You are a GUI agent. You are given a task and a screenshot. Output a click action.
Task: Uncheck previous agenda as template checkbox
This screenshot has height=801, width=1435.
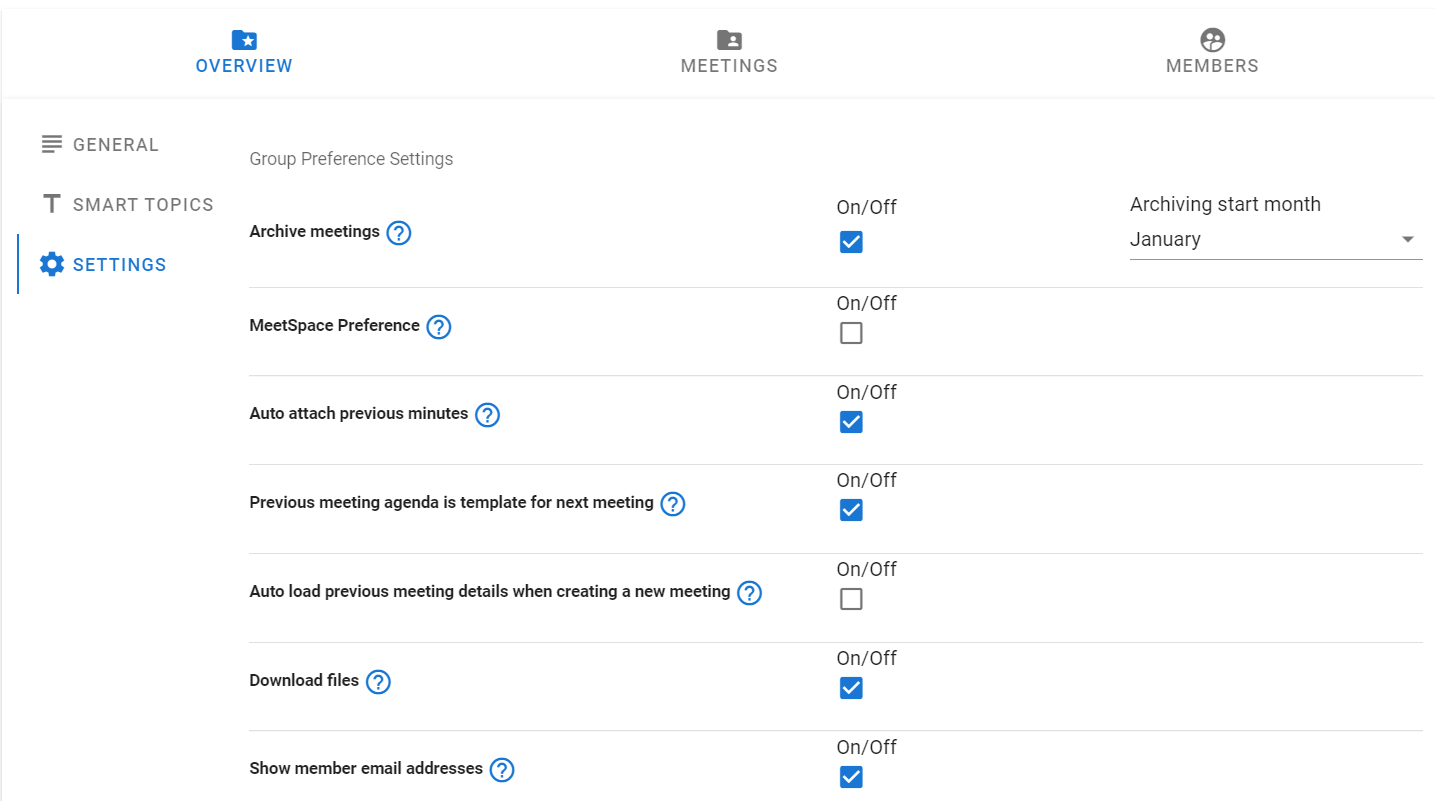pyautogui.click(x=851, y=510)
